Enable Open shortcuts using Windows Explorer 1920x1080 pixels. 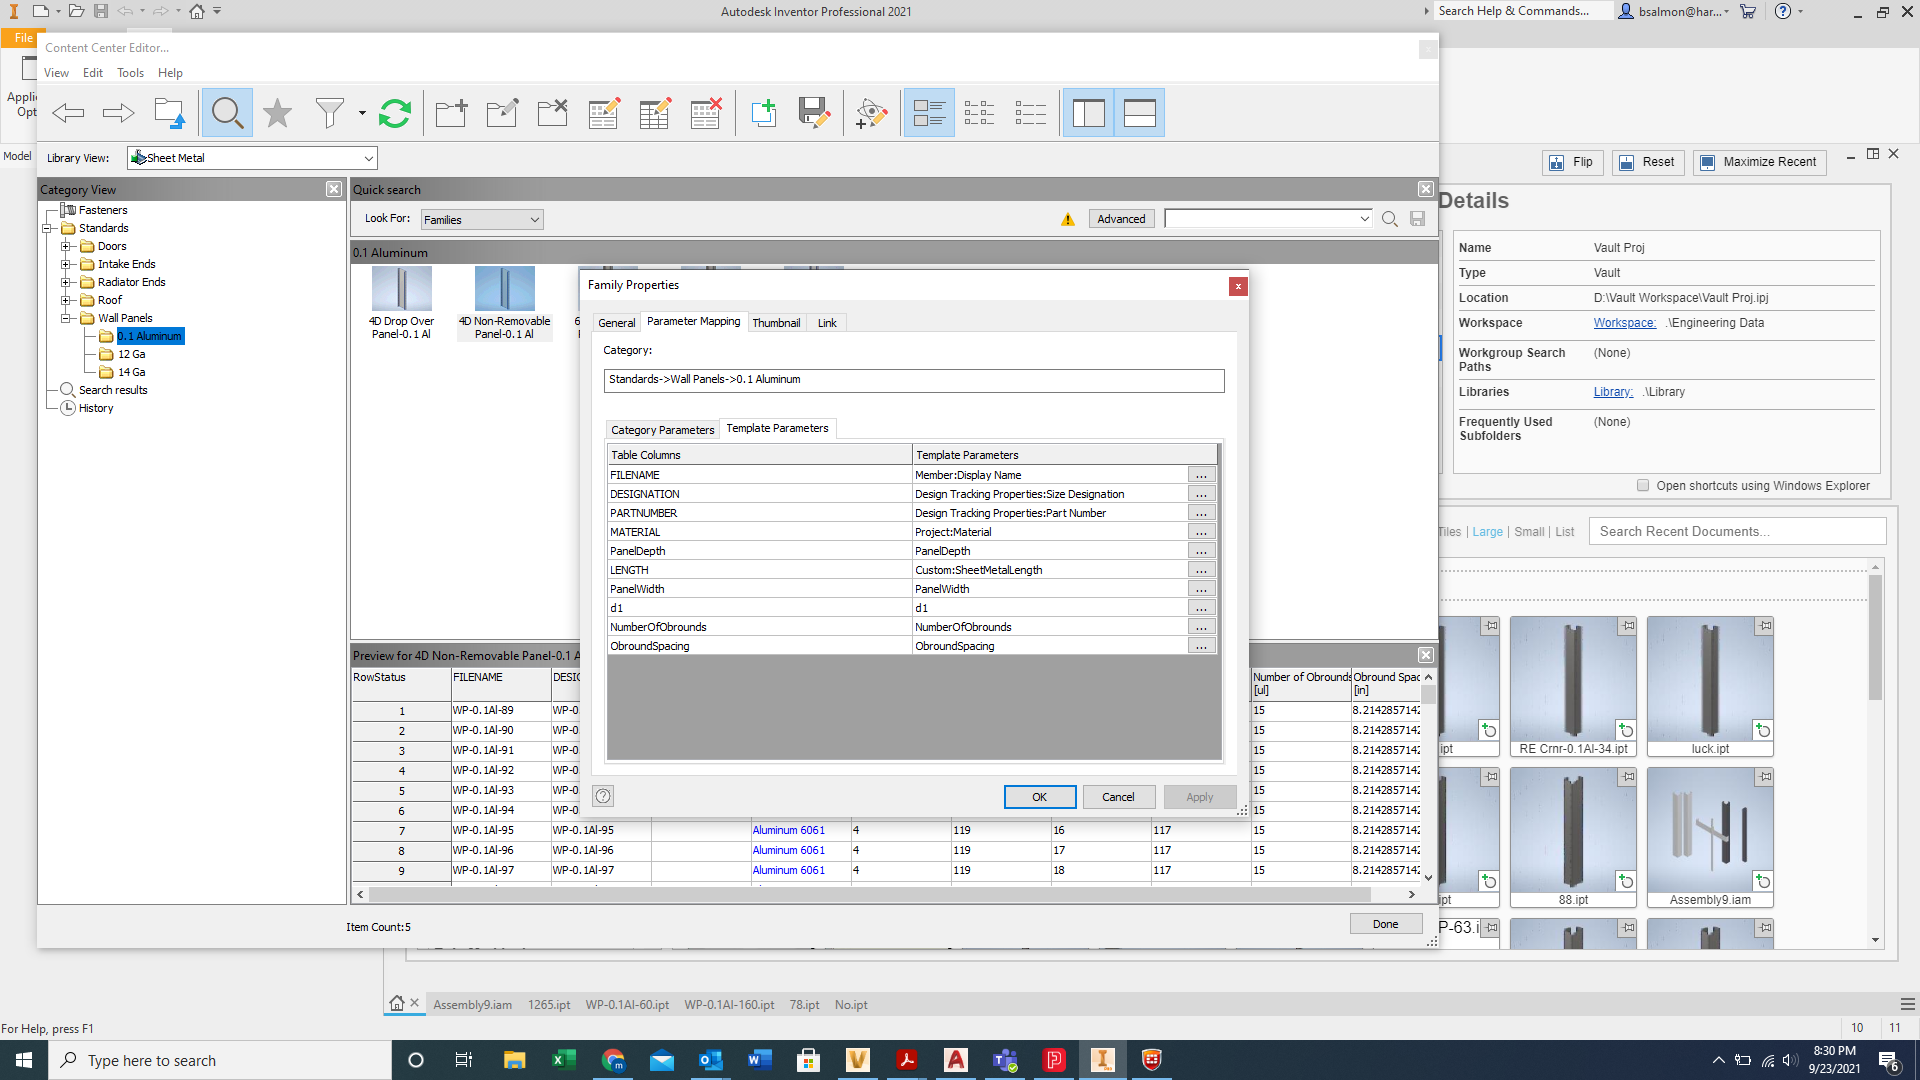[x=1643, y=485]
